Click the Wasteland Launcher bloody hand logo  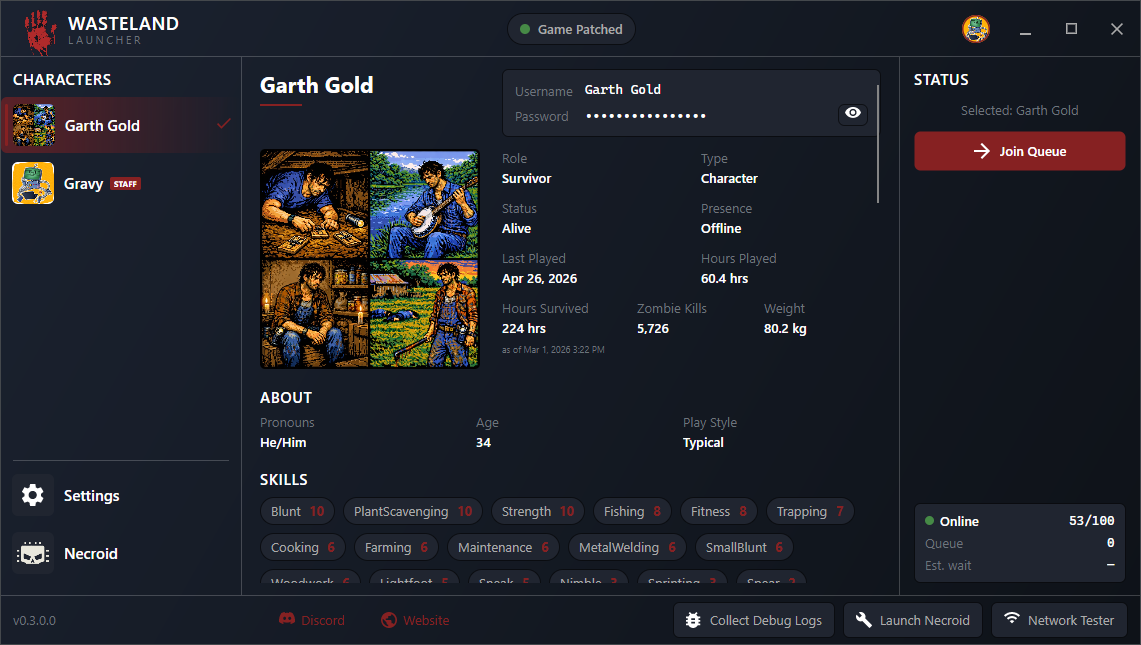(x=40, y=31)
